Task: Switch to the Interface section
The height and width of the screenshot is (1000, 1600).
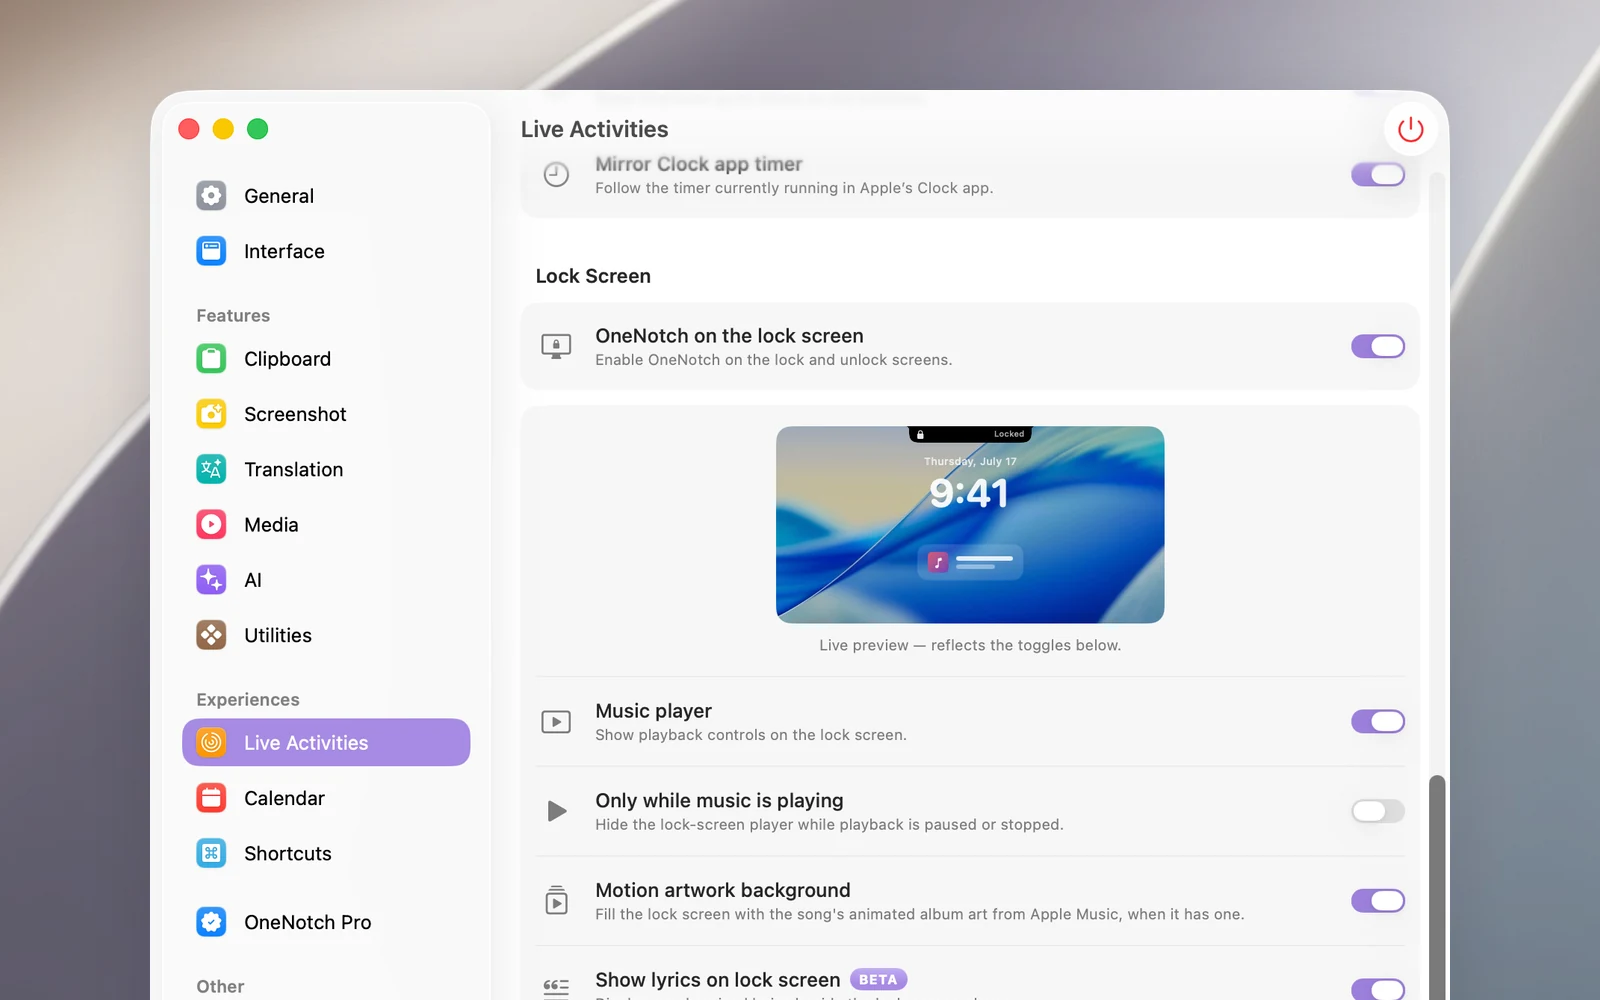Action: click(326, 251)
